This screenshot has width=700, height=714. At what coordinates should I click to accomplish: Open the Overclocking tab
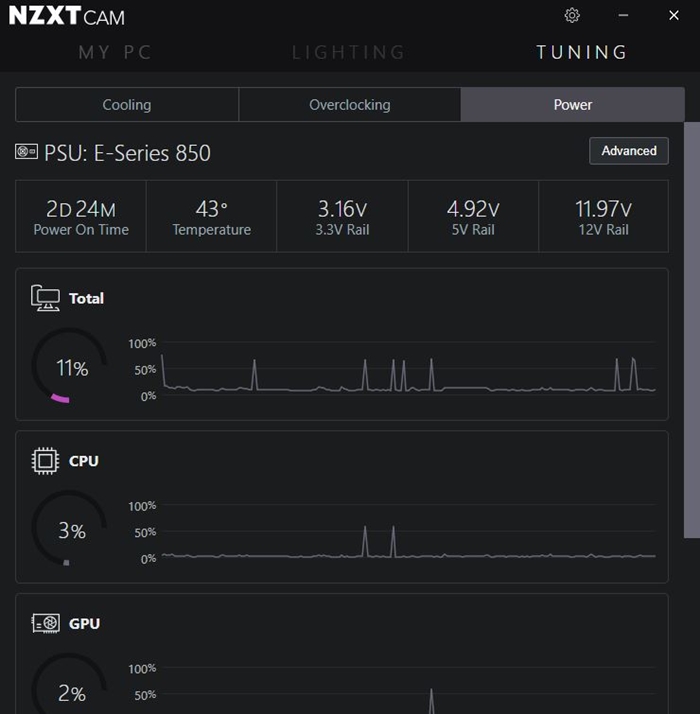(x=350, y=105)
